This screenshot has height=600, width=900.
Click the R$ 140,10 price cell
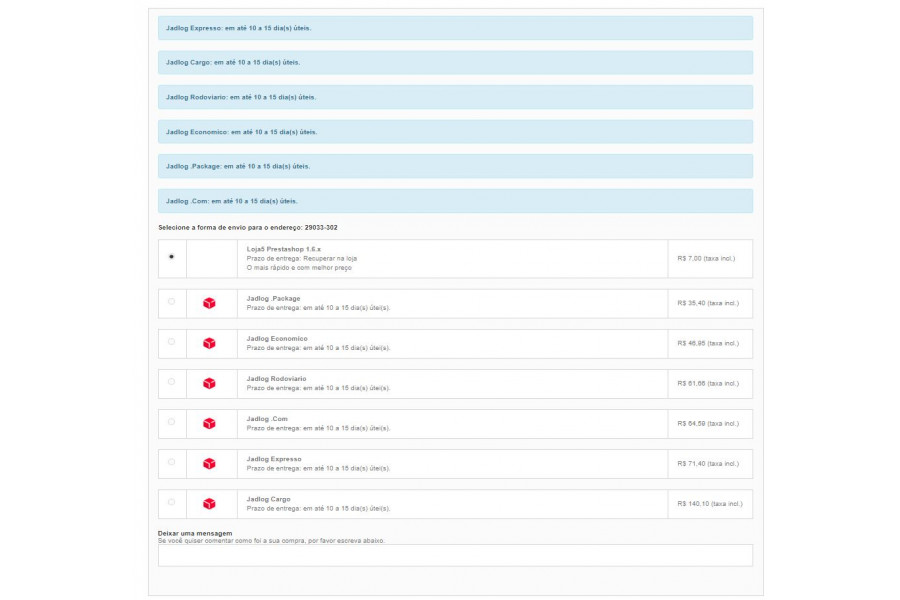point(710,504)
